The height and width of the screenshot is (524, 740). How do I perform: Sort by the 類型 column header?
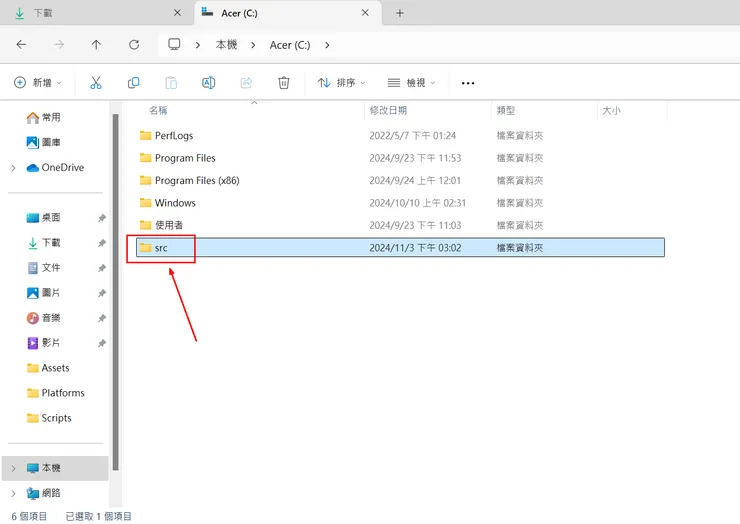point(506,110)
